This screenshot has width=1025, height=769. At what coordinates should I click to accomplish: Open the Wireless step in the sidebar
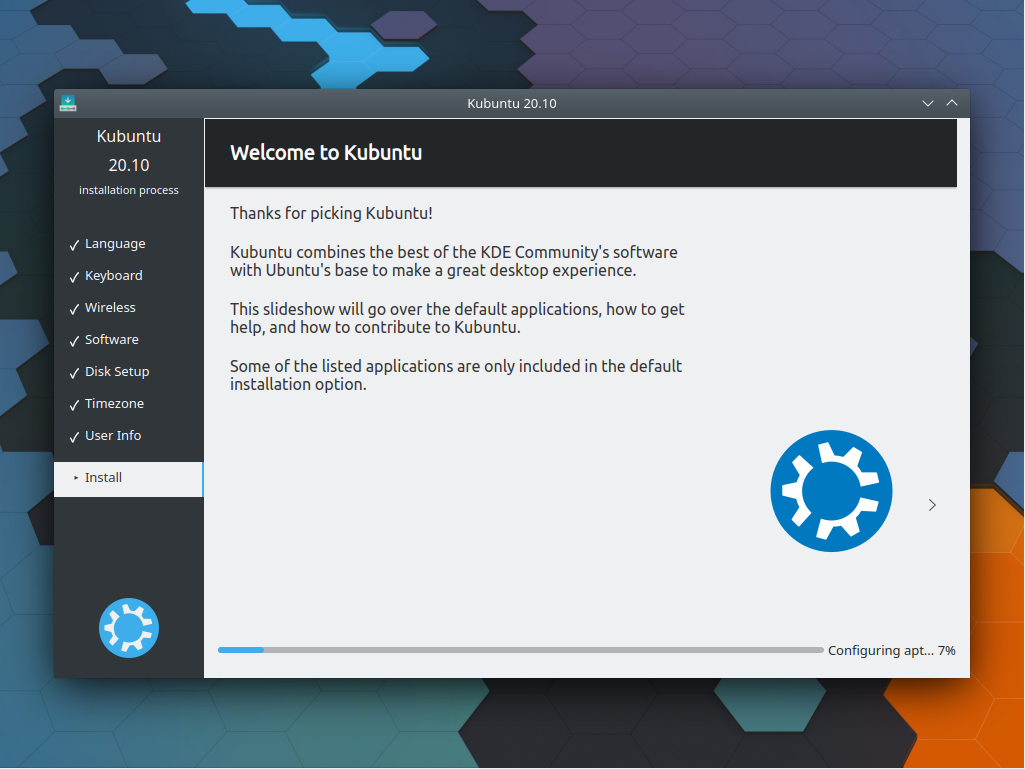pyautogui.click(x=103, y=308)
